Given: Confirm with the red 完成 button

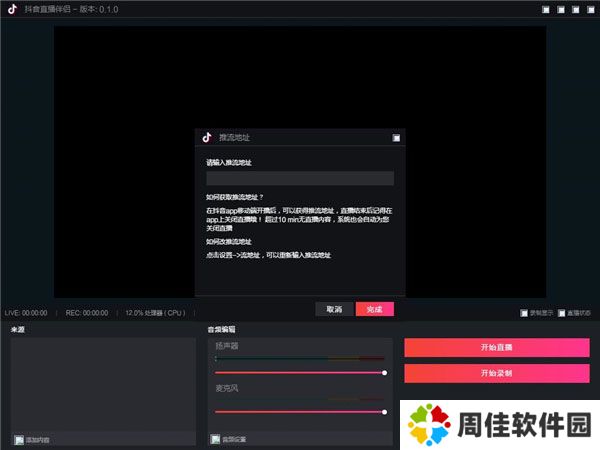Looking at the screenshot, I should (374, 309).
